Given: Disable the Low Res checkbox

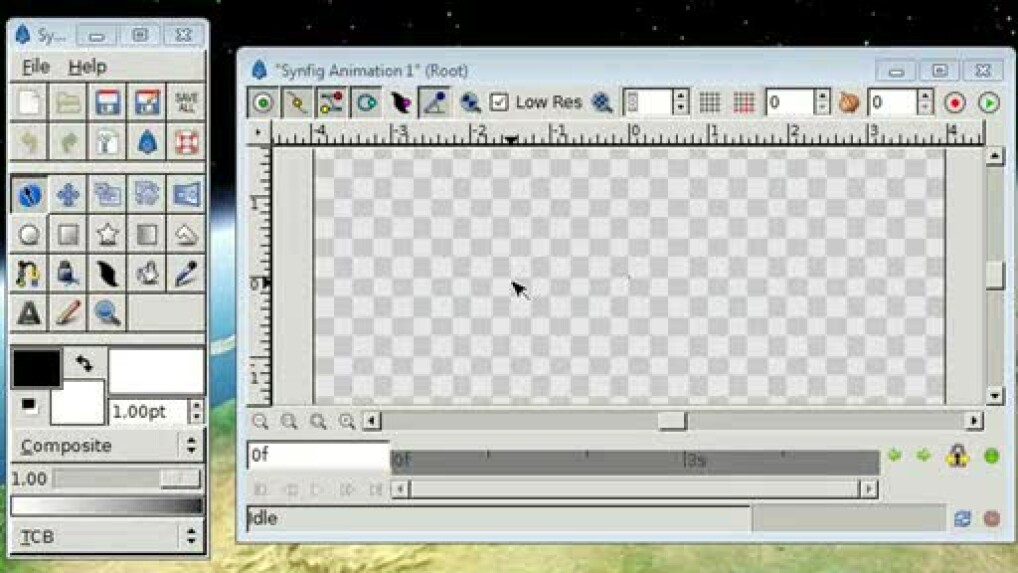Looking at the screenshot, I should (499, 102).
